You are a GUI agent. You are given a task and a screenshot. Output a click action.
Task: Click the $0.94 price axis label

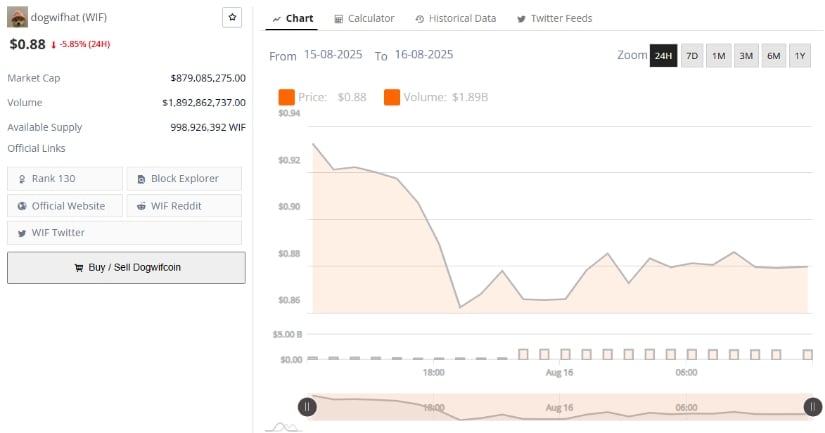point(289,113)
